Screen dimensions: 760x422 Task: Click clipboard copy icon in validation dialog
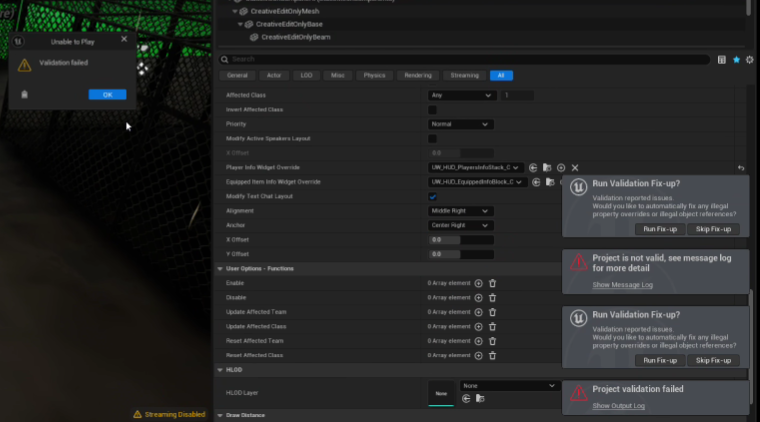pyautogui.click(x=24, y=94)
